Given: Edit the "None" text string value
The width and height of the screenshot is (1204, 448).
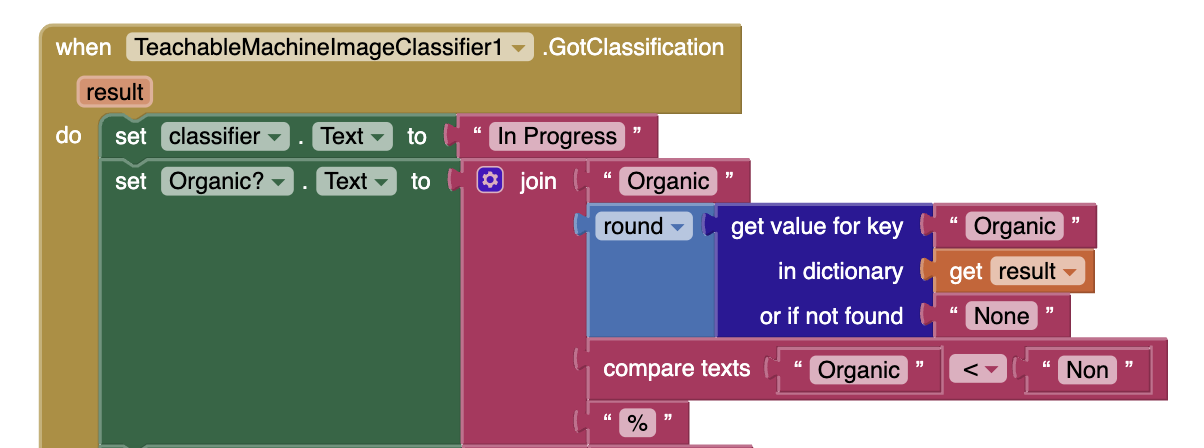Looking at the screenshot, I should click(x=1001, y=317).
